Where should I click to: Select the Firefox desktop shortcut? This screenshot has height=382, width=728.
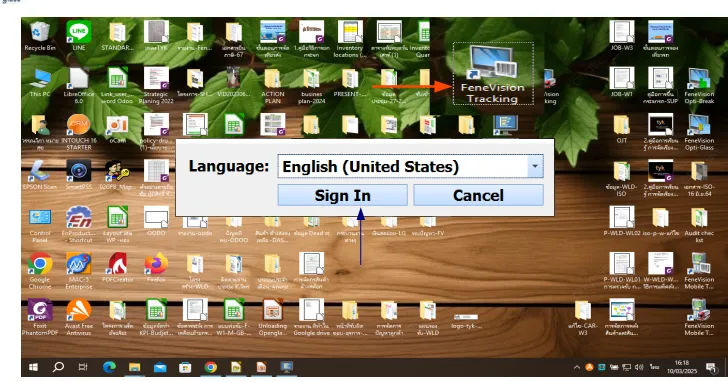(156, 268)
